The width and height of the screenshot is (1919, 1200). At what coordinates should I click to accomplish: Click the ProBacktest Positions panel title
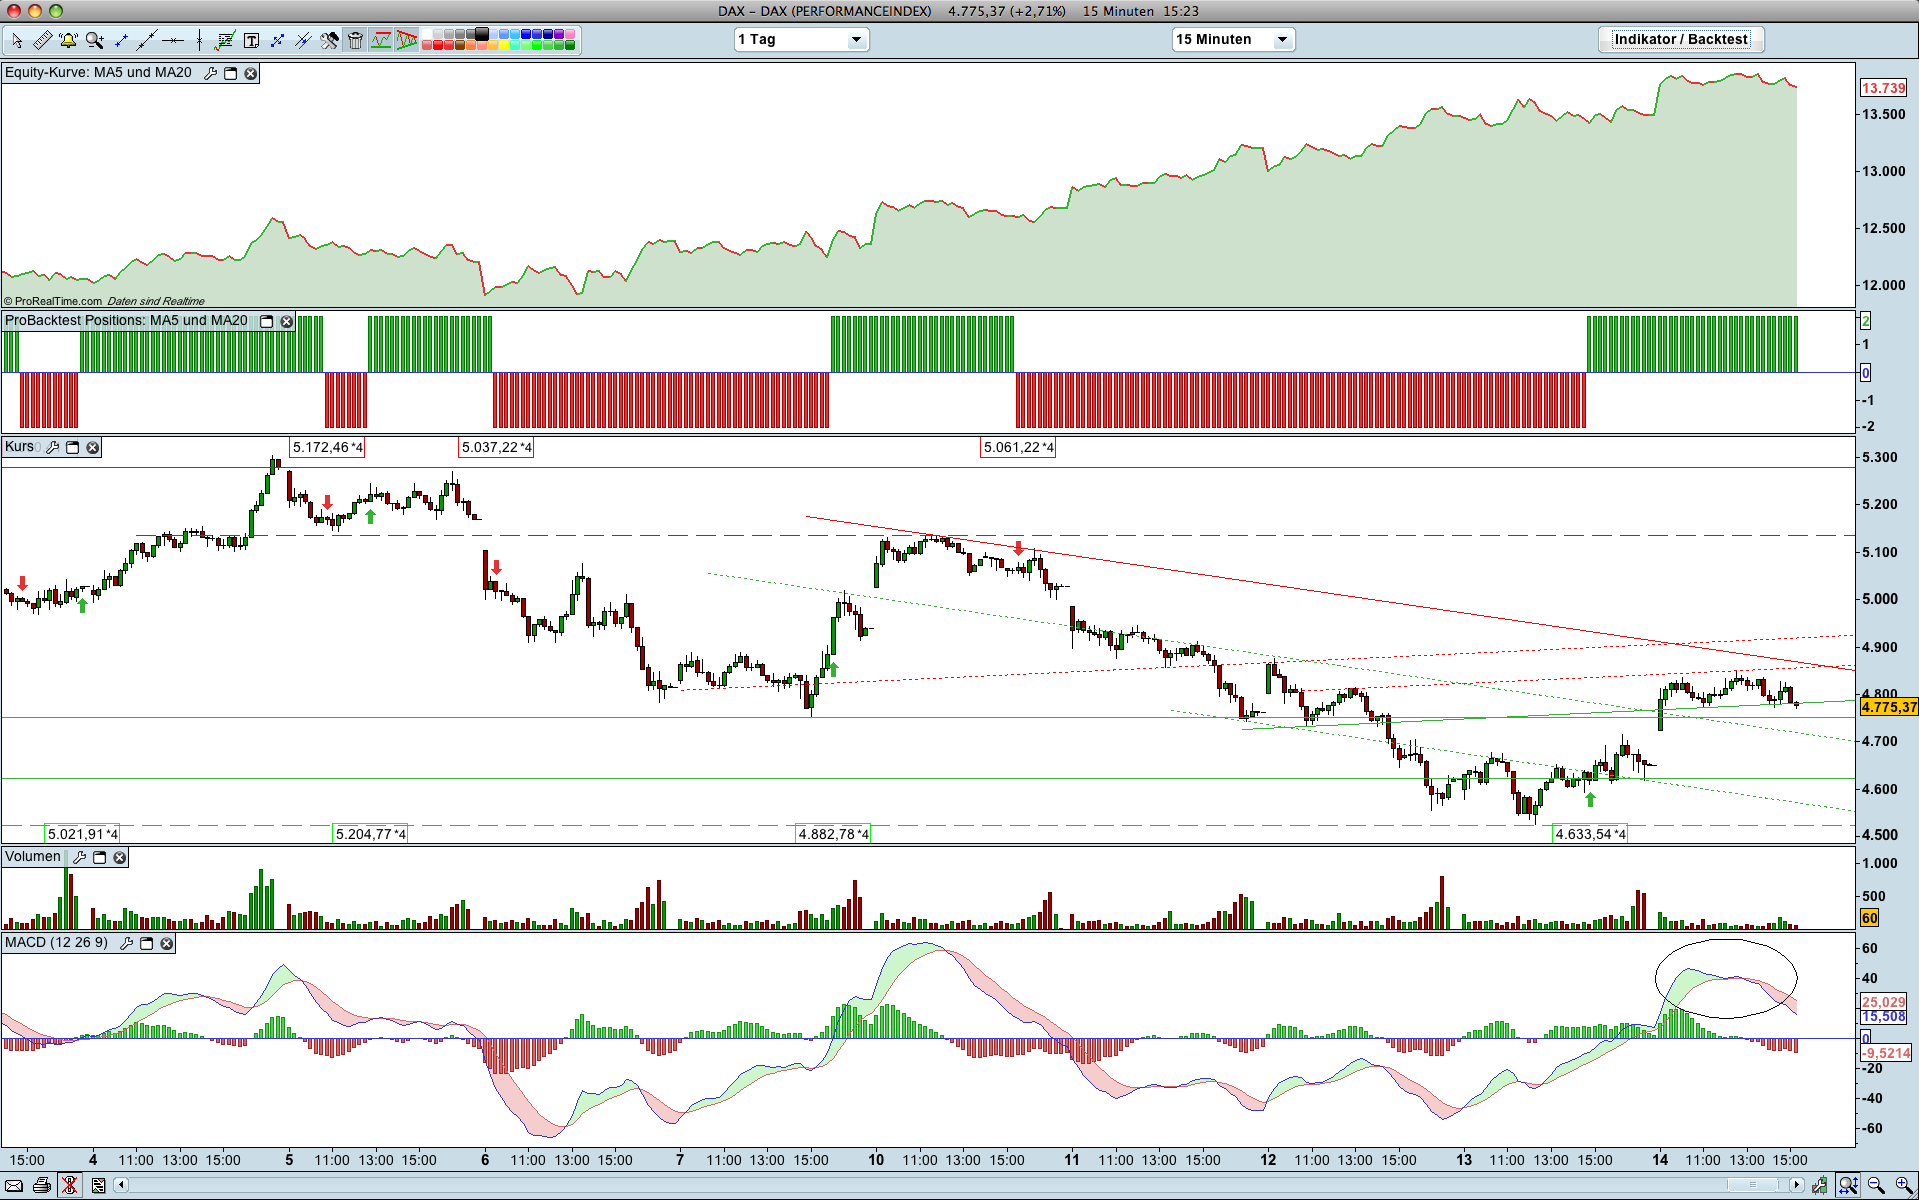[x=126, y=320]
